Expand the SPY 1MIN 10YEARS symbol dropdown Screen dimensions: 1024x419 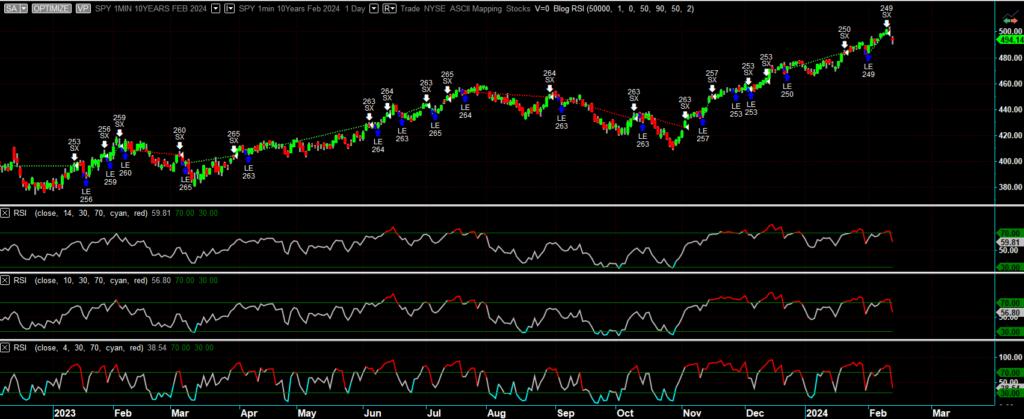(217, 7)
